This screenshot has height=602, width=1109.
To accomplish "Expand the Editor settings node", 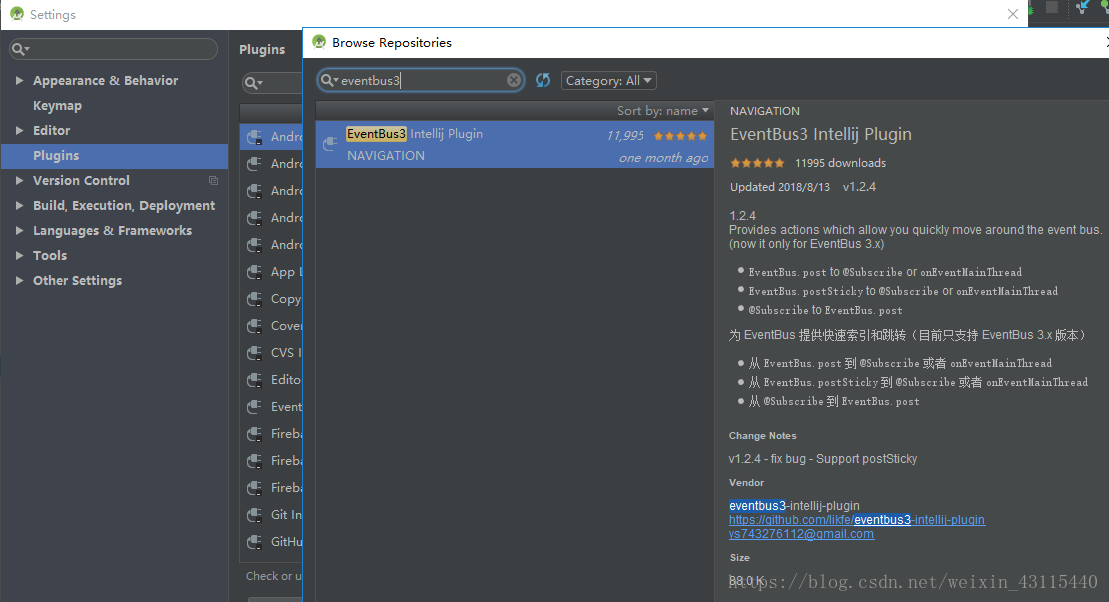I will click(x=19, y=131).
